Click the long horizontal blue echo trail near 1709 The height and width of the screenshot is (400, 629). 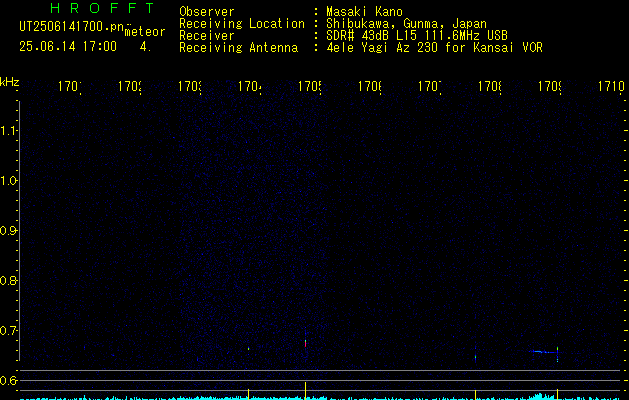click(544, 352)
